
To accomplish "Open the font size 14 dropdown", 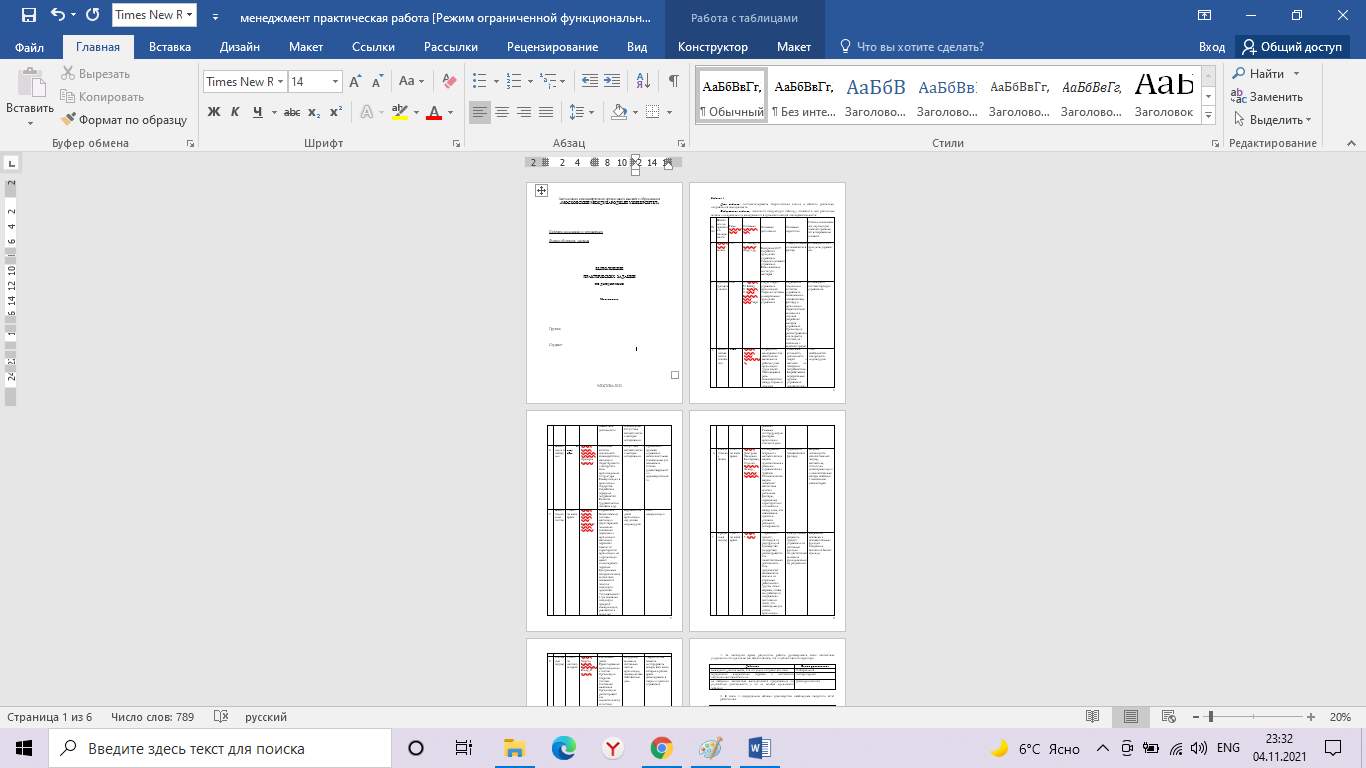I will 335,82.
